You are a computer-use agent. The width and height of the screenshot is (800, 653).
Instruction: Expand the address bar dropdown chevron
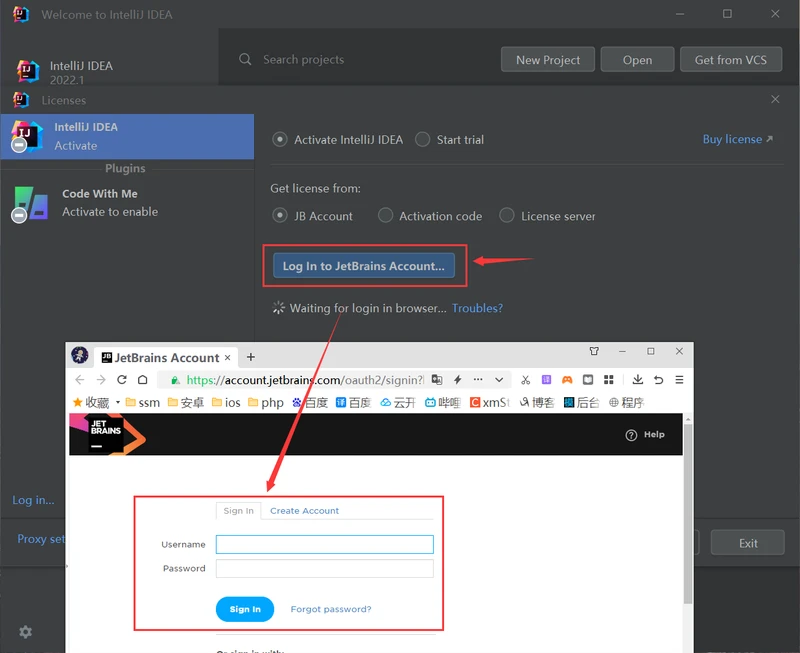pyautogui.click(x=498, y=380)
